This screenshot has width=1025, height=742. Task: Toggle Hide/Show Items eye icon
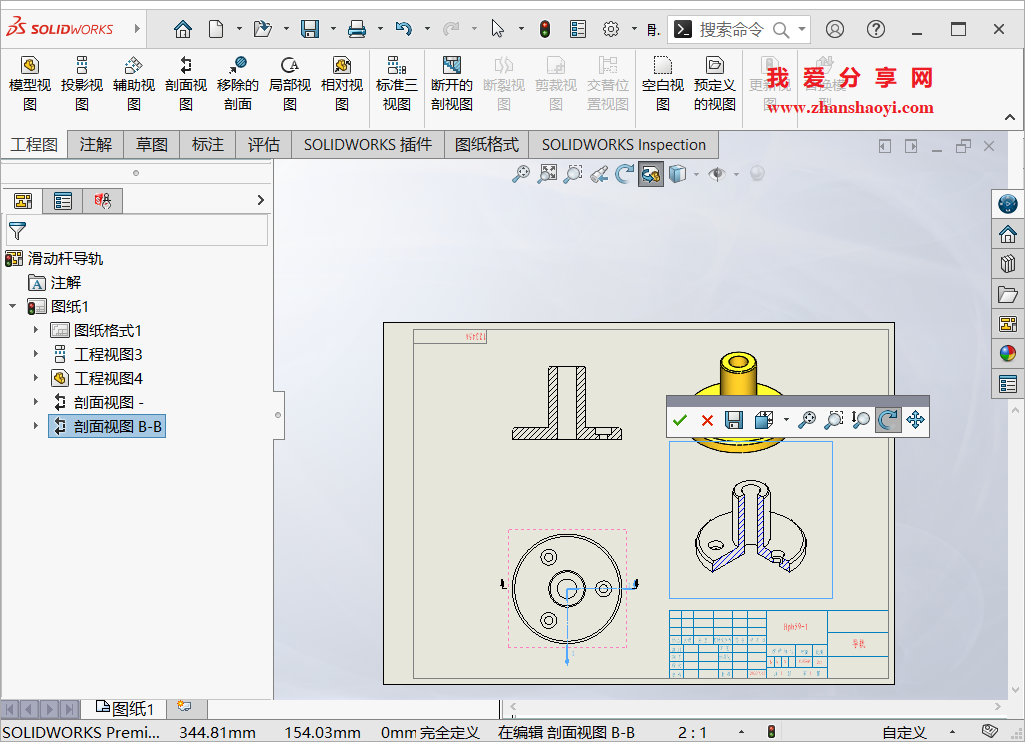[x=717, y=174]
